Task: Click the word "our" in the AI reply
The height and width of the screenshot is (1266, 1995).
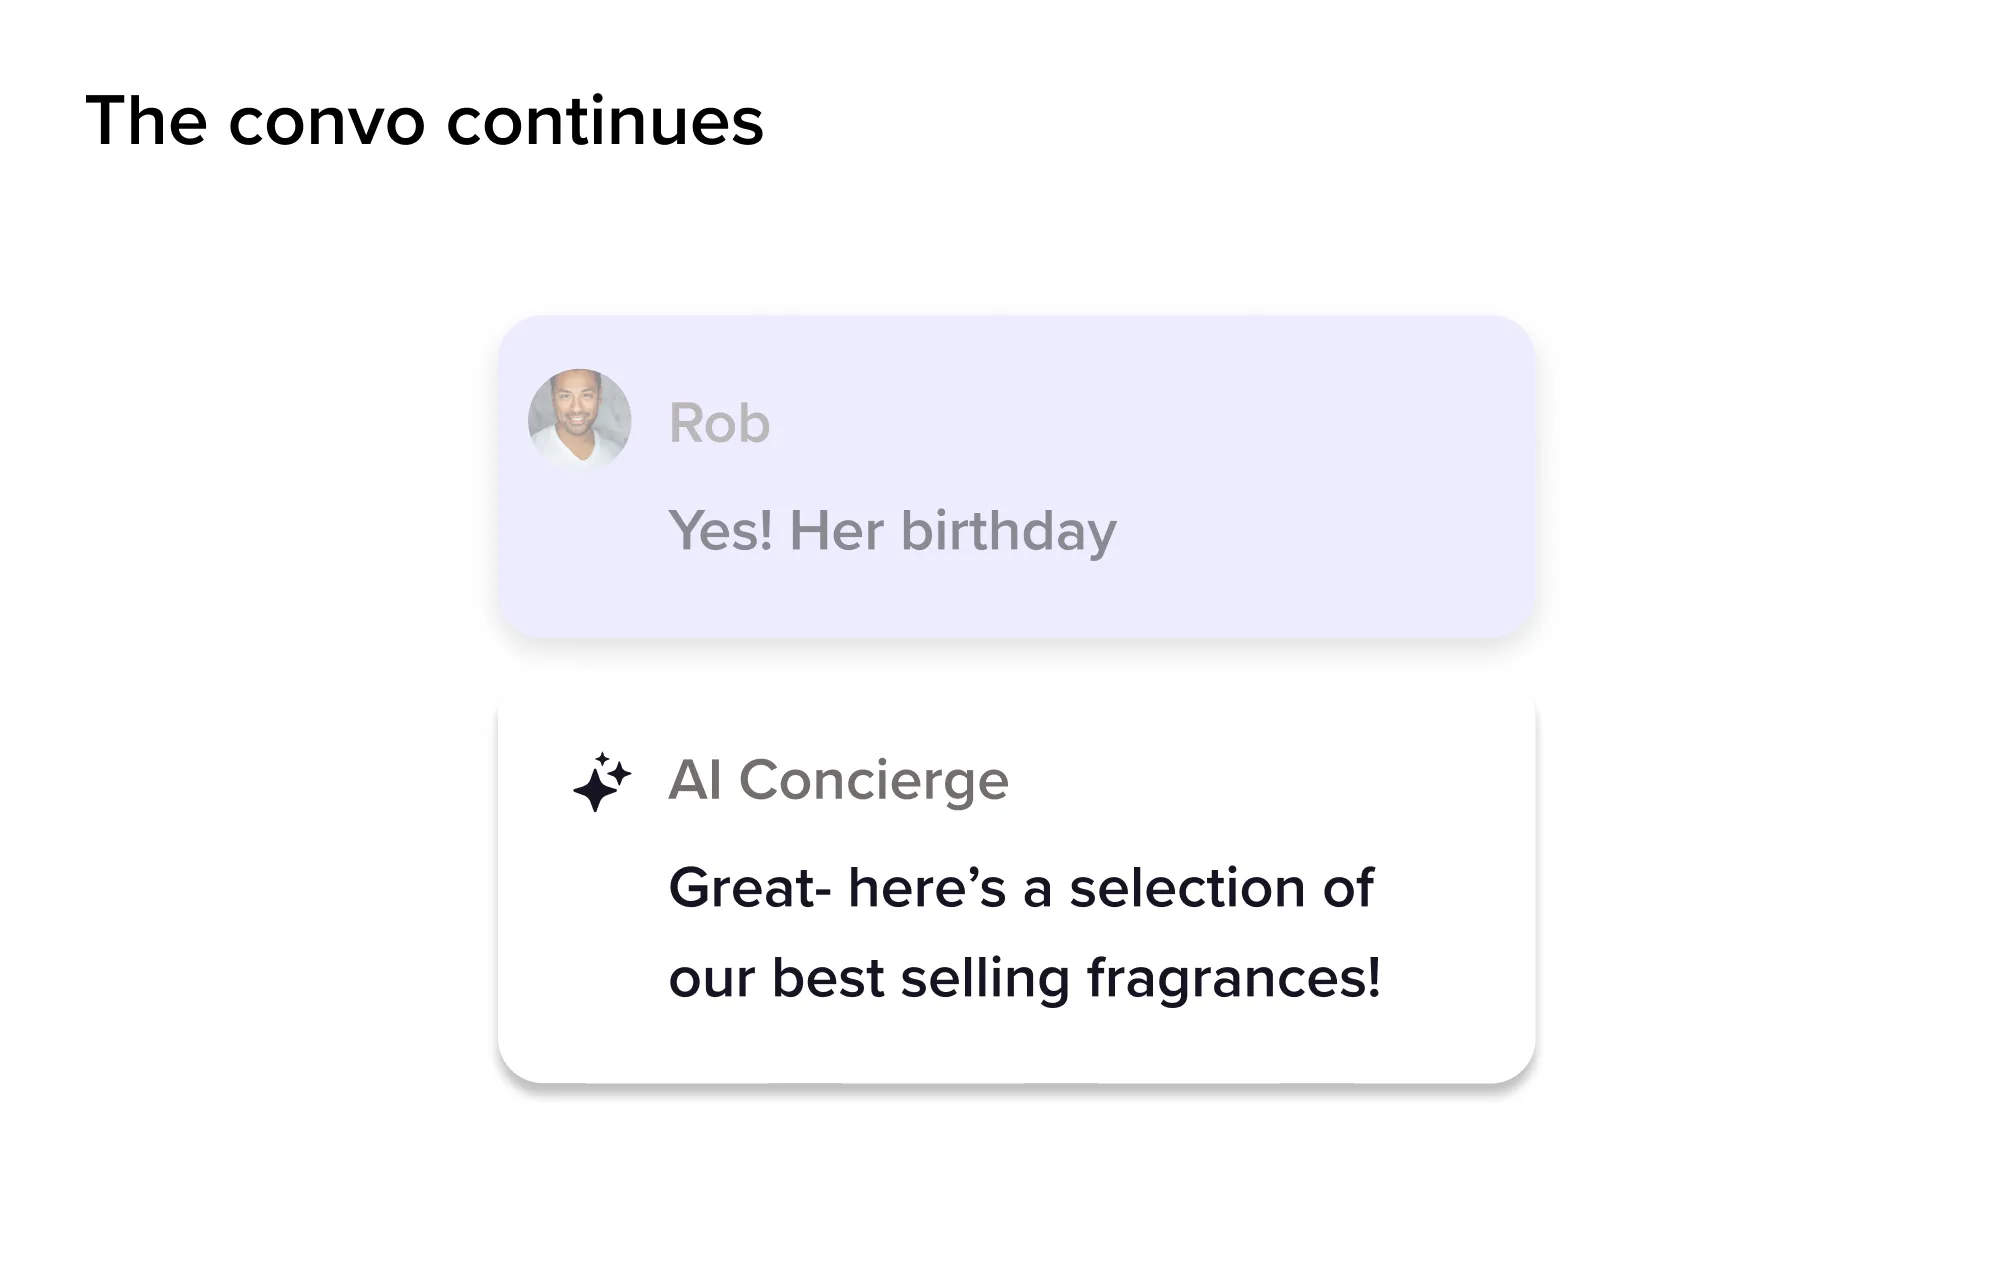Action: [711, 980]
